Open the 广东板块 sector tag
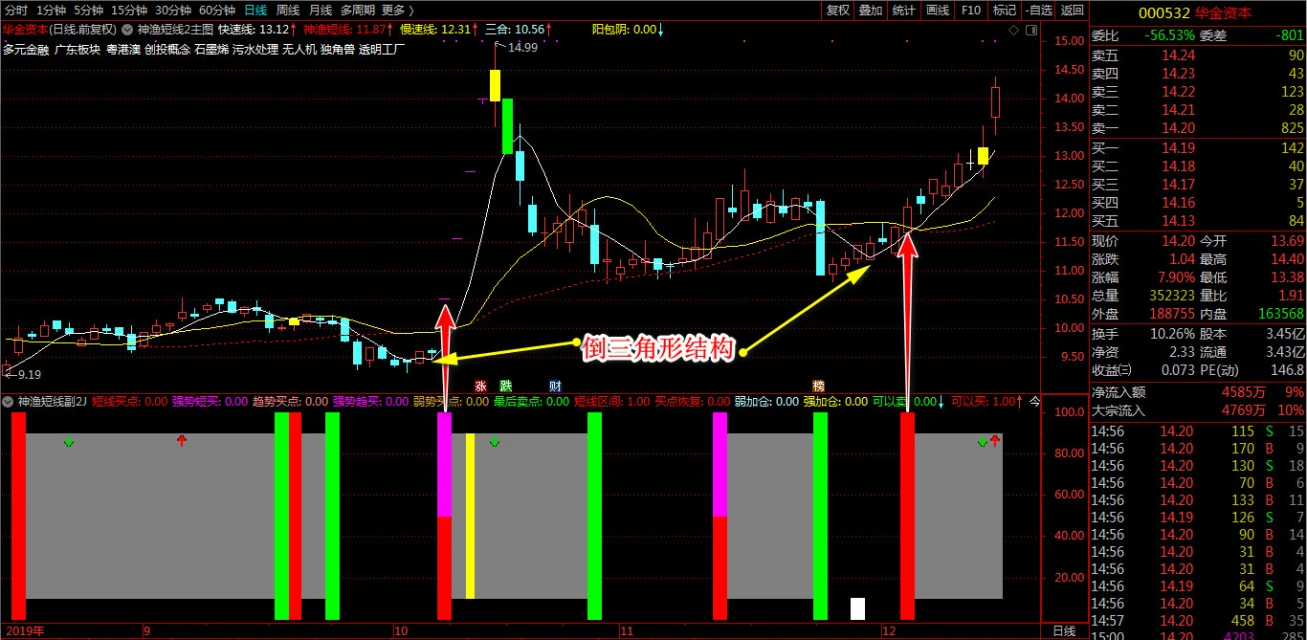Screen dimensions: 1307x640 click(x=77, y=48)
